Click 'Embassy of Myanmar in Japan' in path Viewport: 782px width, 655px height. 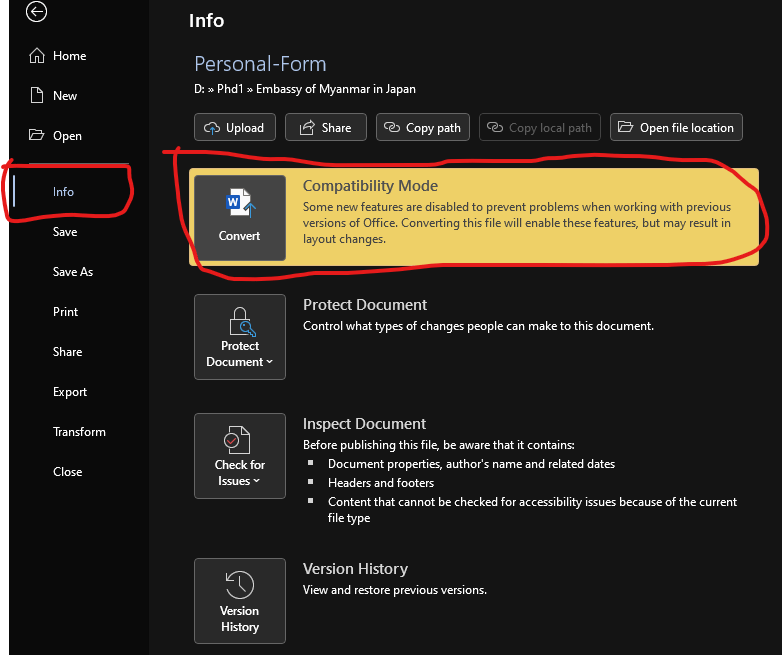pyautogui.click(x=336, y=89)
